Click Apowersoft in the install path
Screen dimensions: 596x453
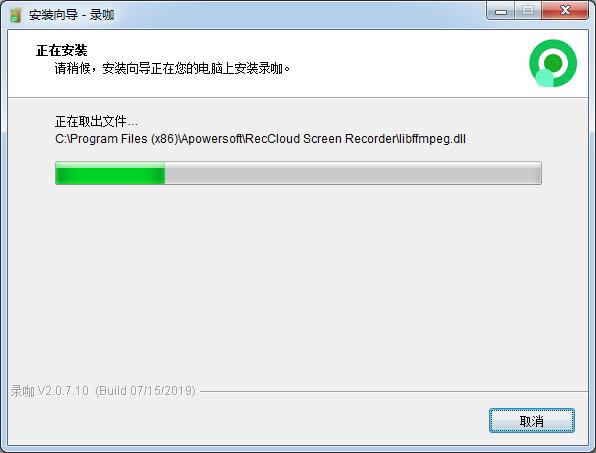(x=212, y=139)
